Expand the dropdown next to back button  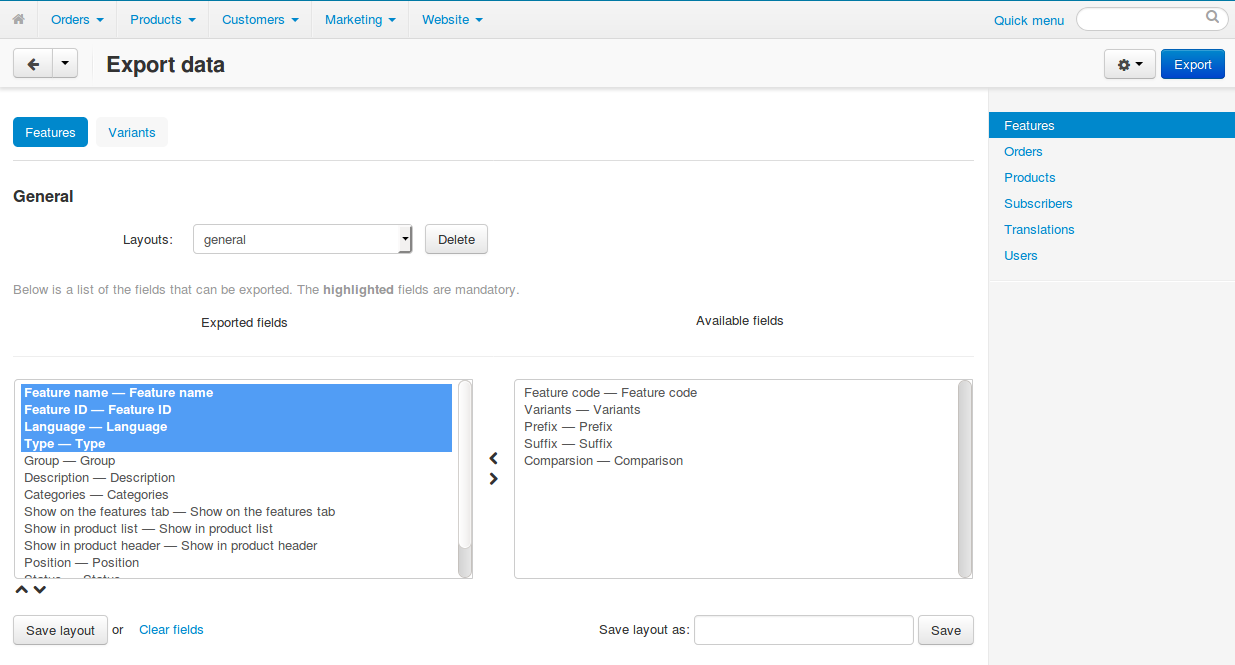(64, 64)
